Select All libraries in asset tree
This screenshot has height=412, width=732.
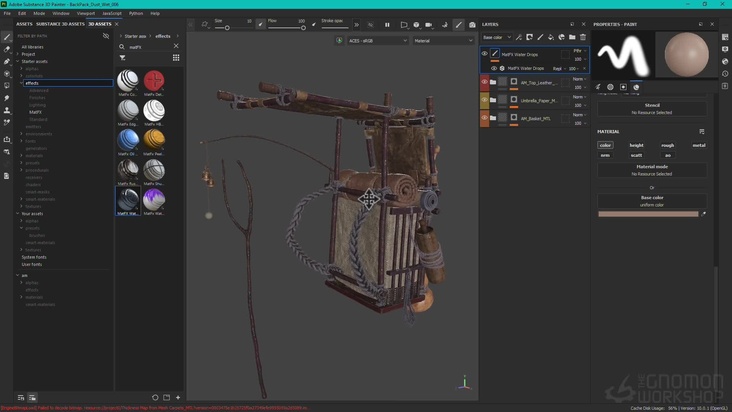[x=32, y=47]
